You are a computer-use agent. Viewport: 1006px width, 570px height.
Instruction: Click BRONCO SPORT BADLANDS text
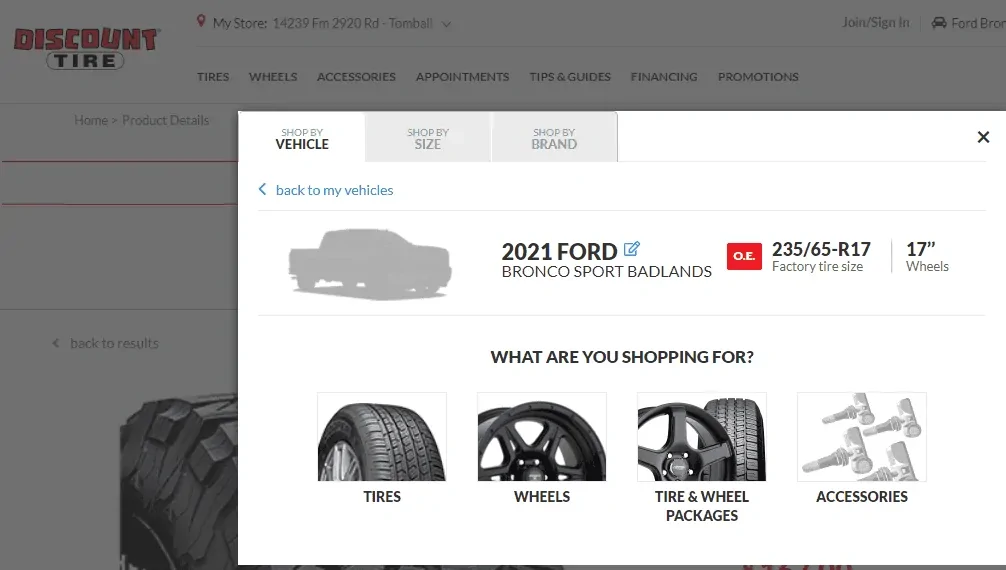pyautogui.click(x=606, y=272)
